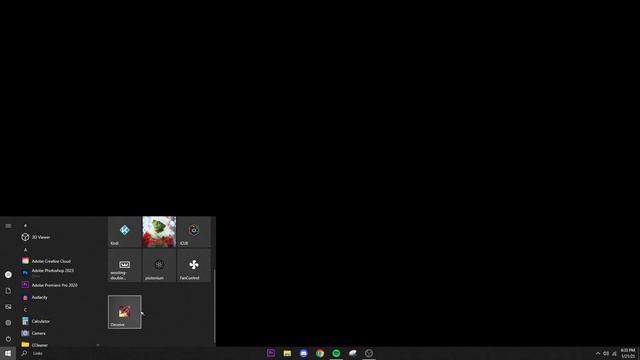Jump to letter C section header

(x=25, y=310)
